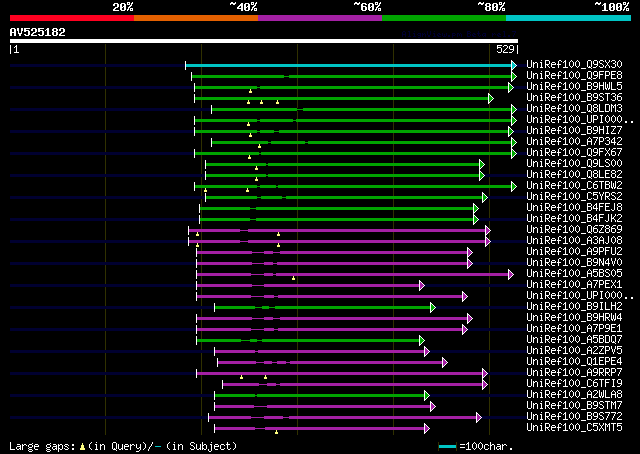Click the green alignment bar for A2WLA8
The width and height of the screenshot is (640, 454).
point(322,396)
